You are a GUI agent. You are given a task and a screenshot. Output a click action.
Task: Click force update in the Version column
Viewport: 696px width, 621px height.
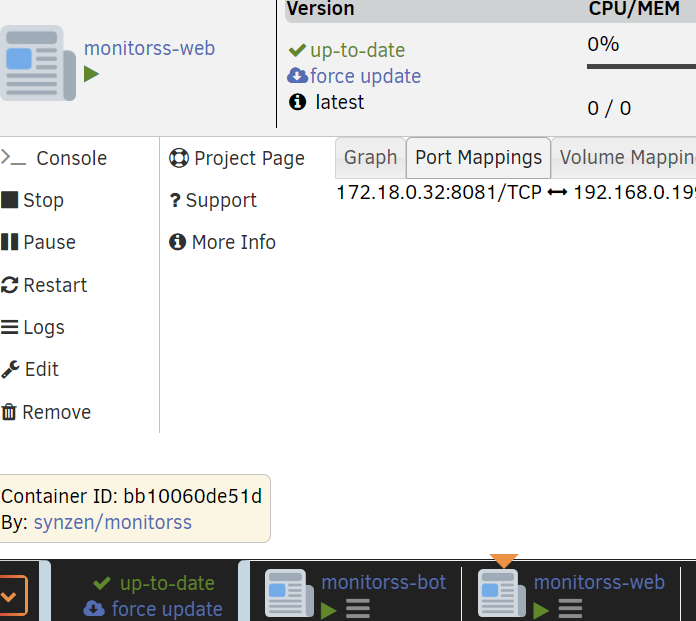click(x=365, y=76)
